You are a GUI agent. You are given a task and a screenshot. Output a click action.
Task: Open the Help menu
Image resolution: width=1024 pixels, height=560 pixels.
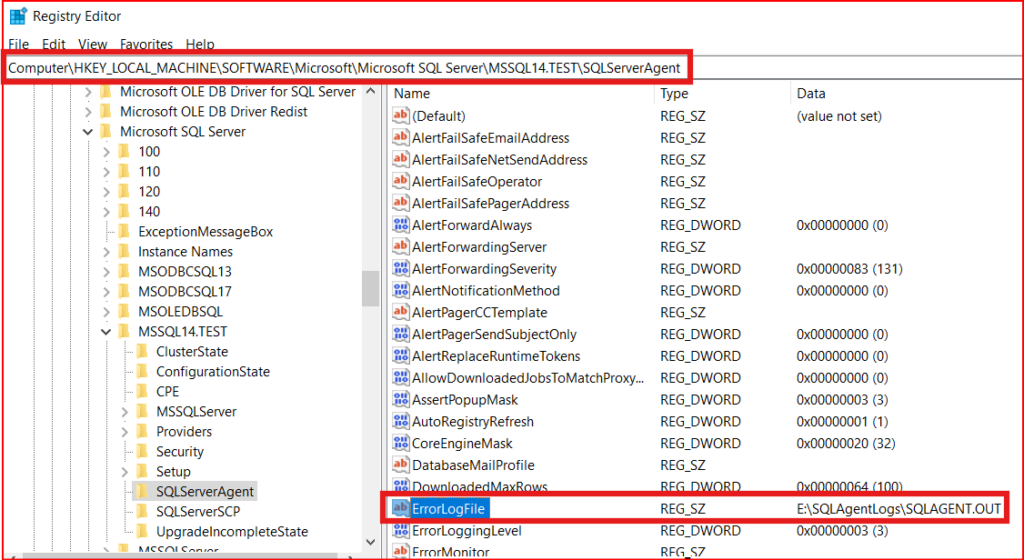(x=200, y=44)
